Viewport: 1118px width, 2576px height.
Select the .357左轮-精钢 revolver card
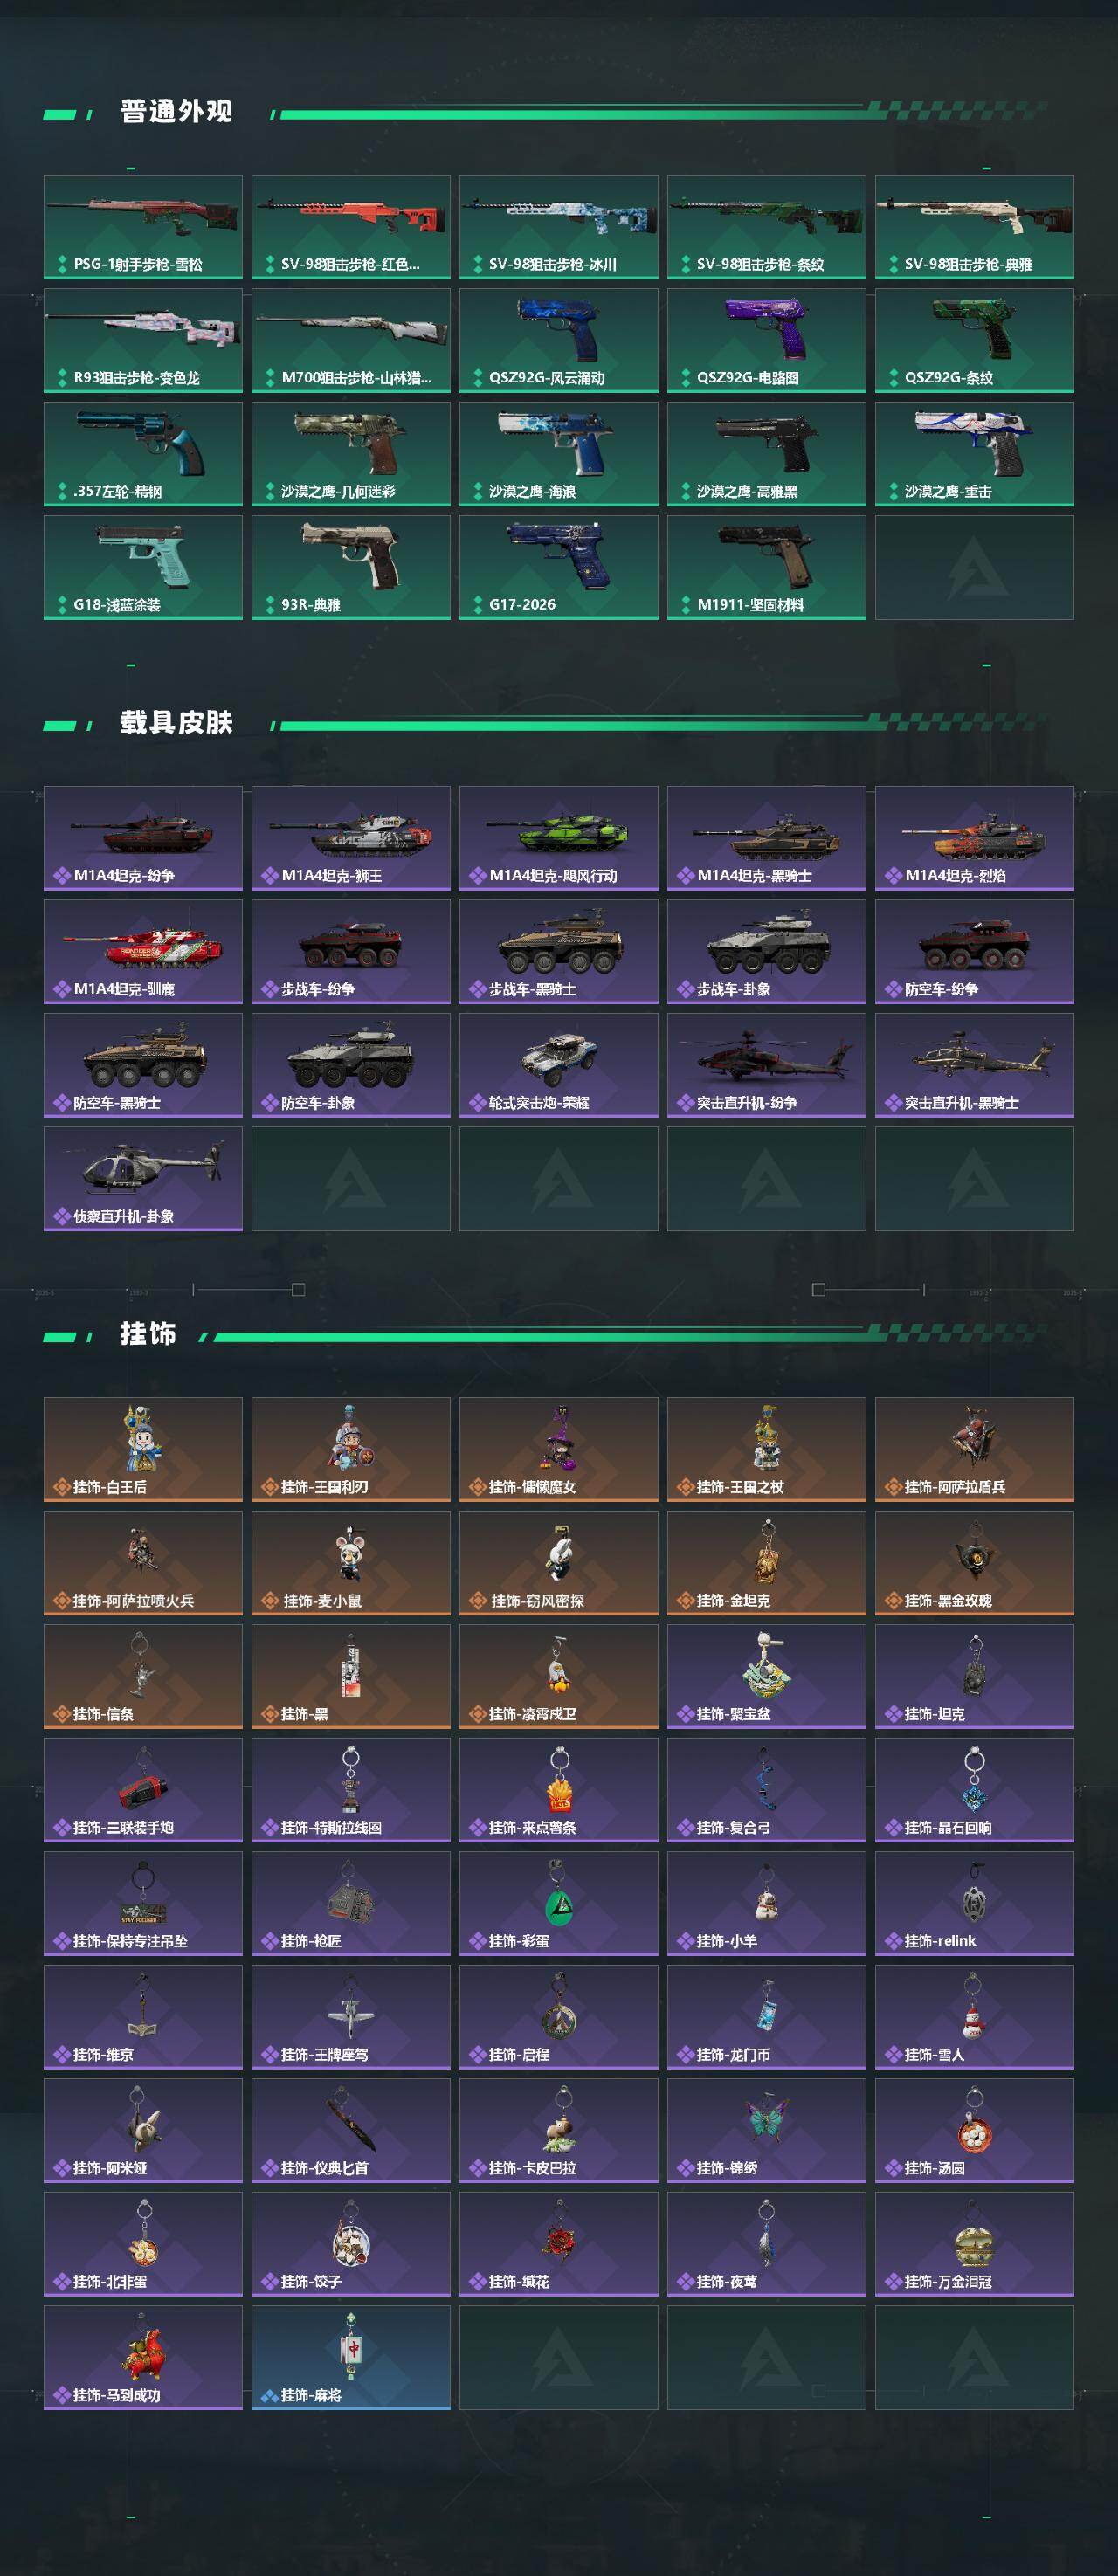pyautogui.click(x=143, y=454)
